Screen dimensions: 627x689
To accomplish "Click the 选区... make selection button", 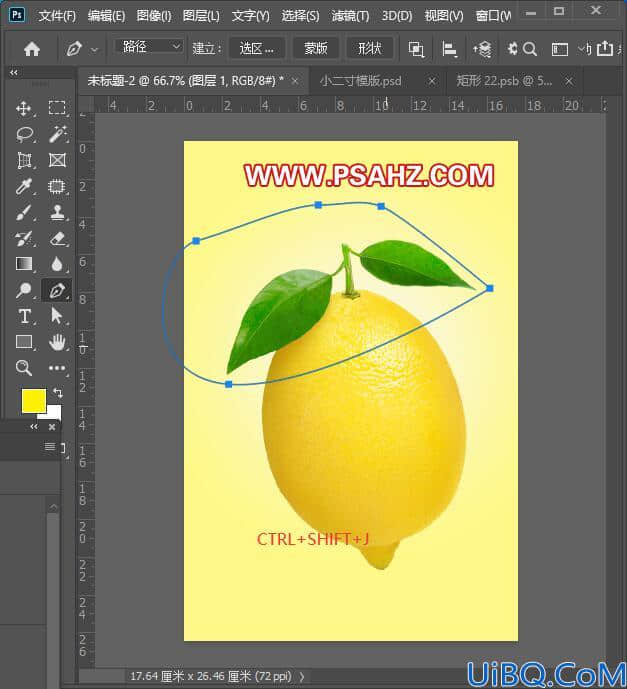I will [257, 48].
